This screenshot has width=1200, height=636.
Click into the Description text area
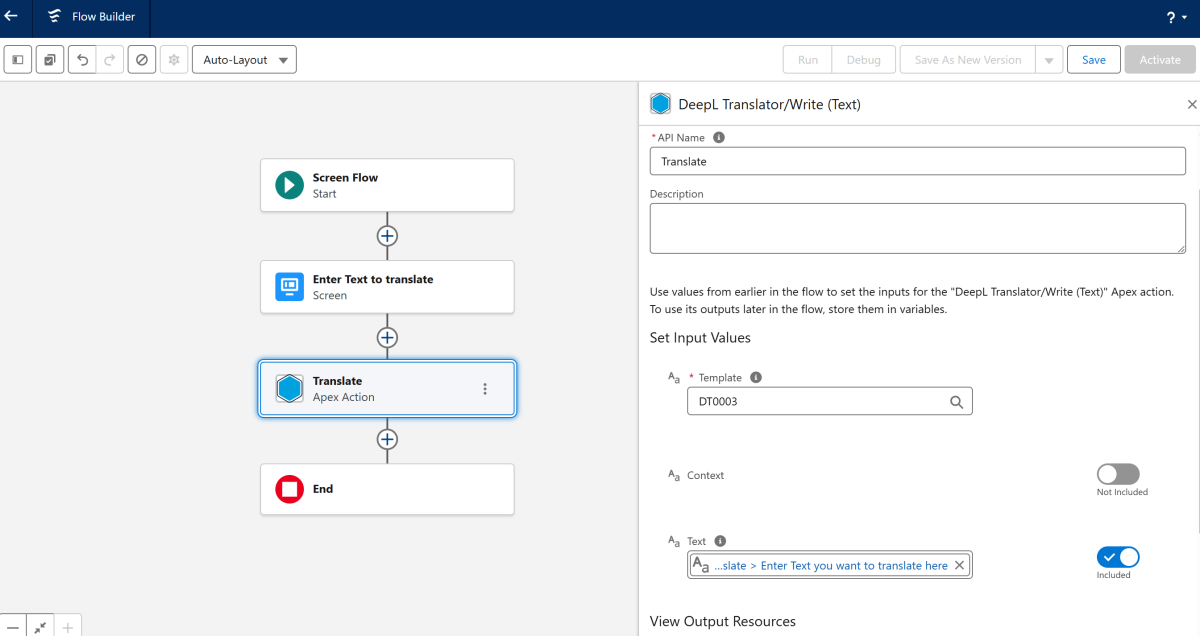coord(917,228)
